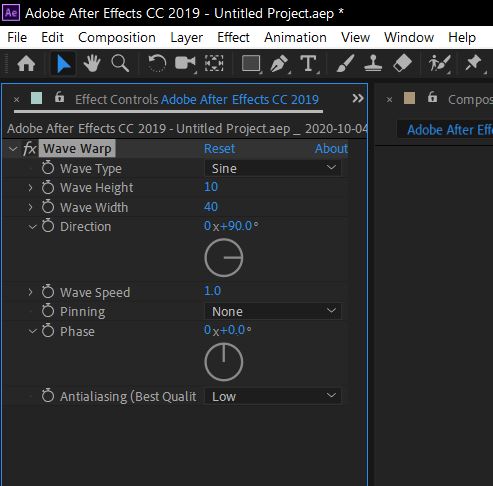This screenshot has width=493, height=486.
Task: Toggle the fx switch for Wave Warp
Action: (30, 148)
